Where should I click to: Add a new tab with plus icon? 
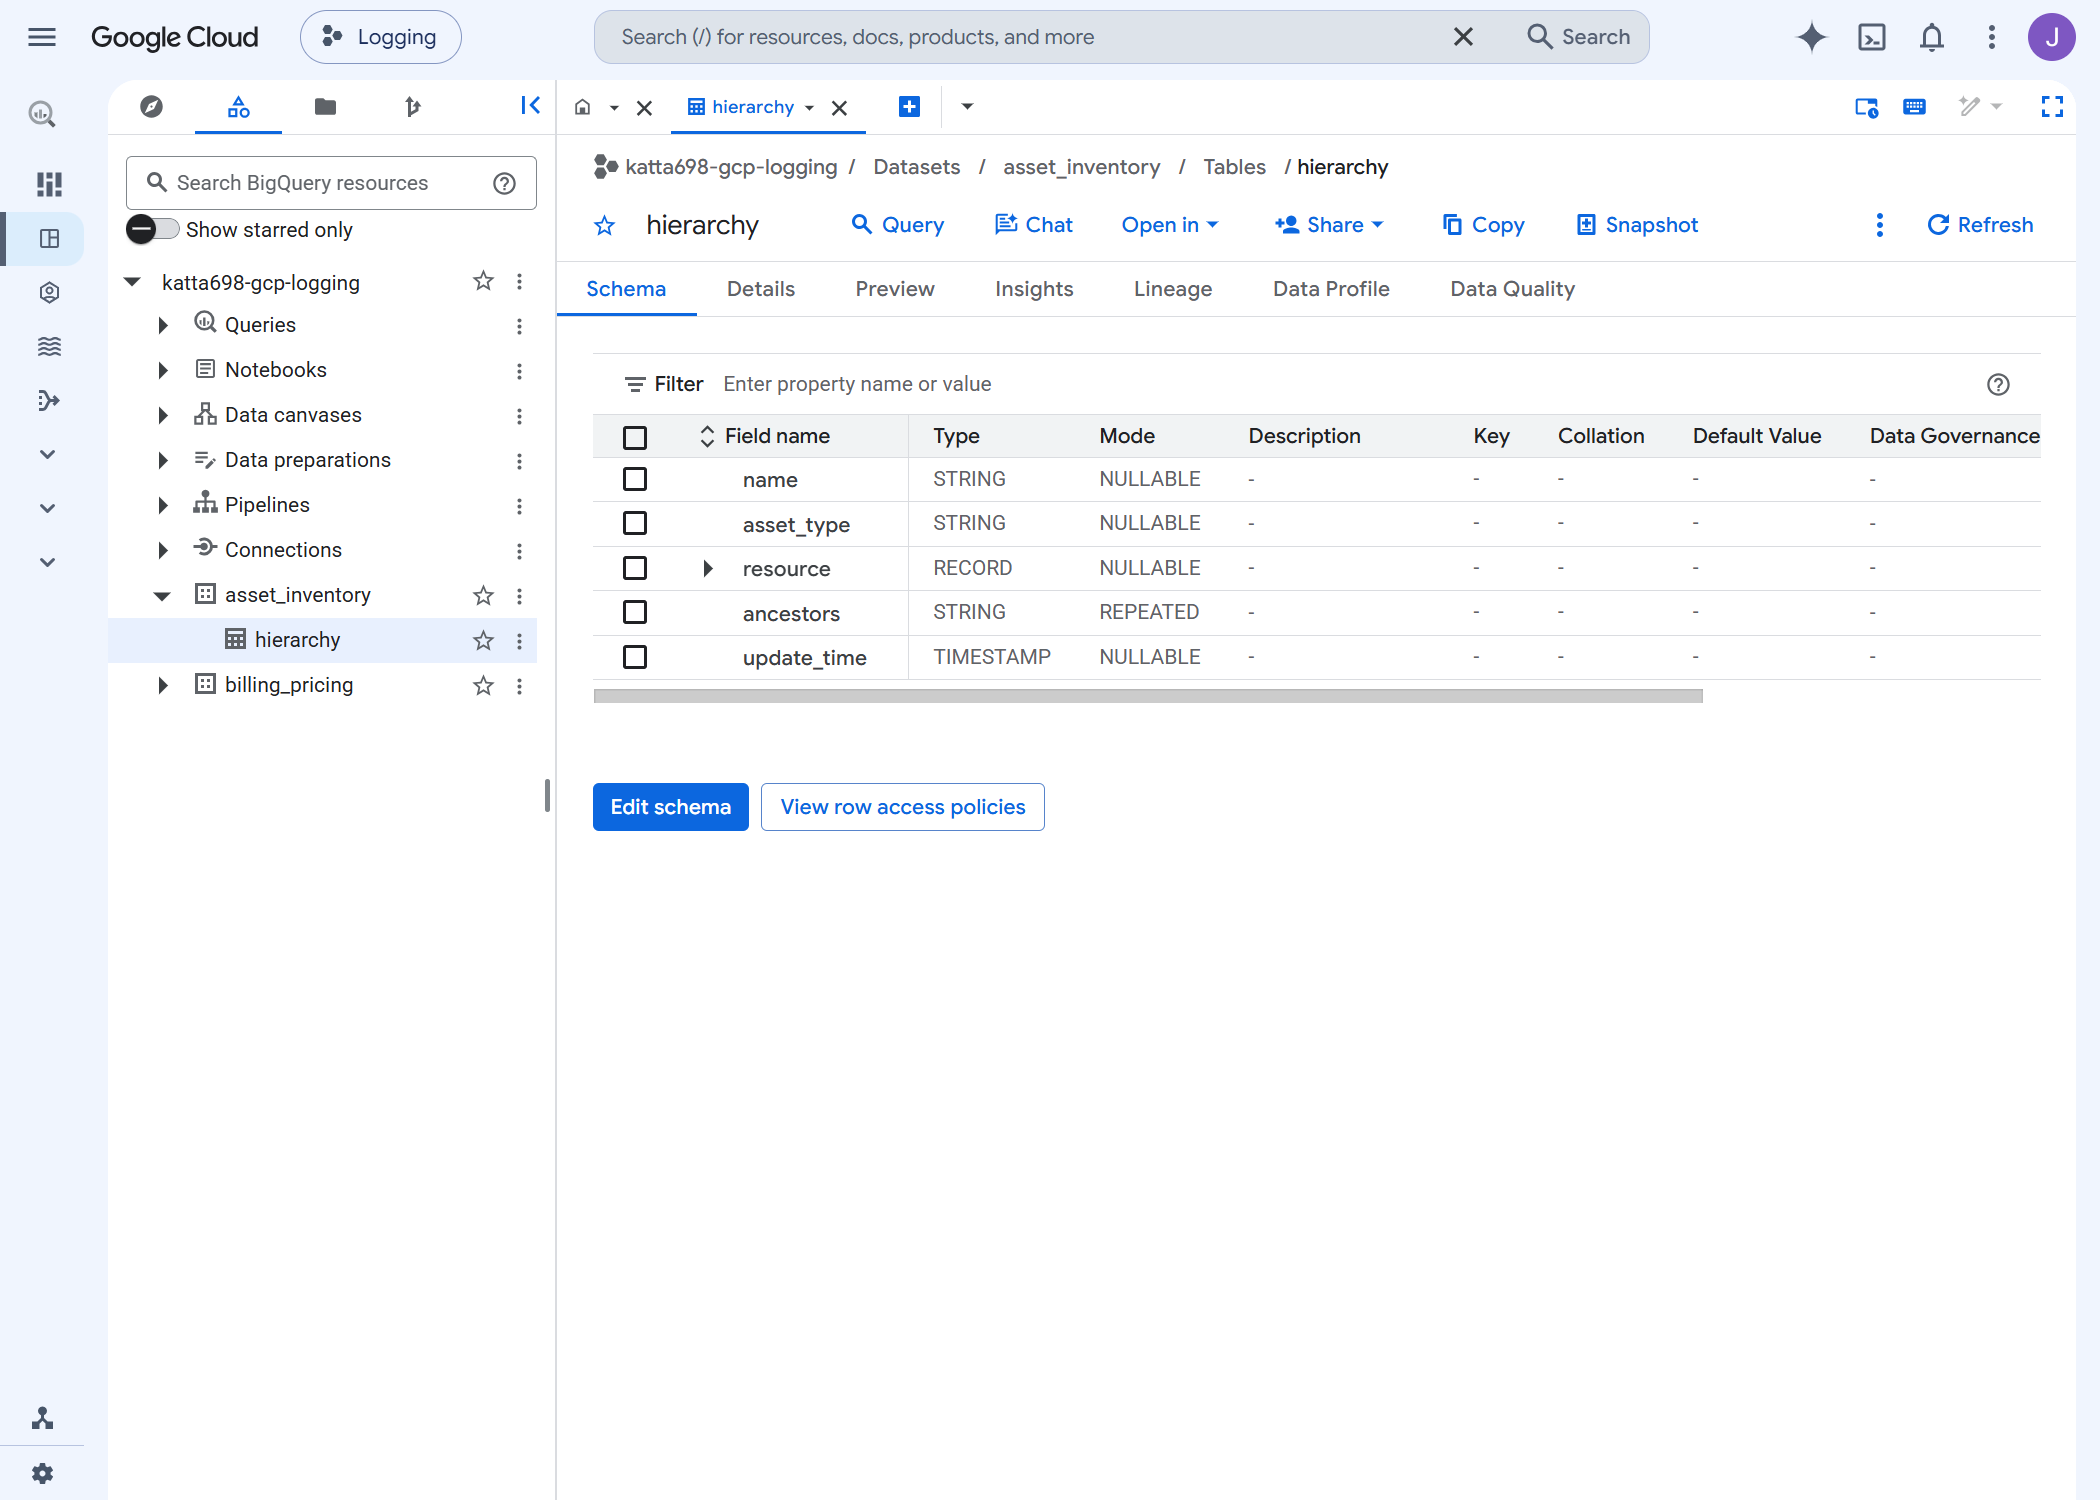pos(909,106)
